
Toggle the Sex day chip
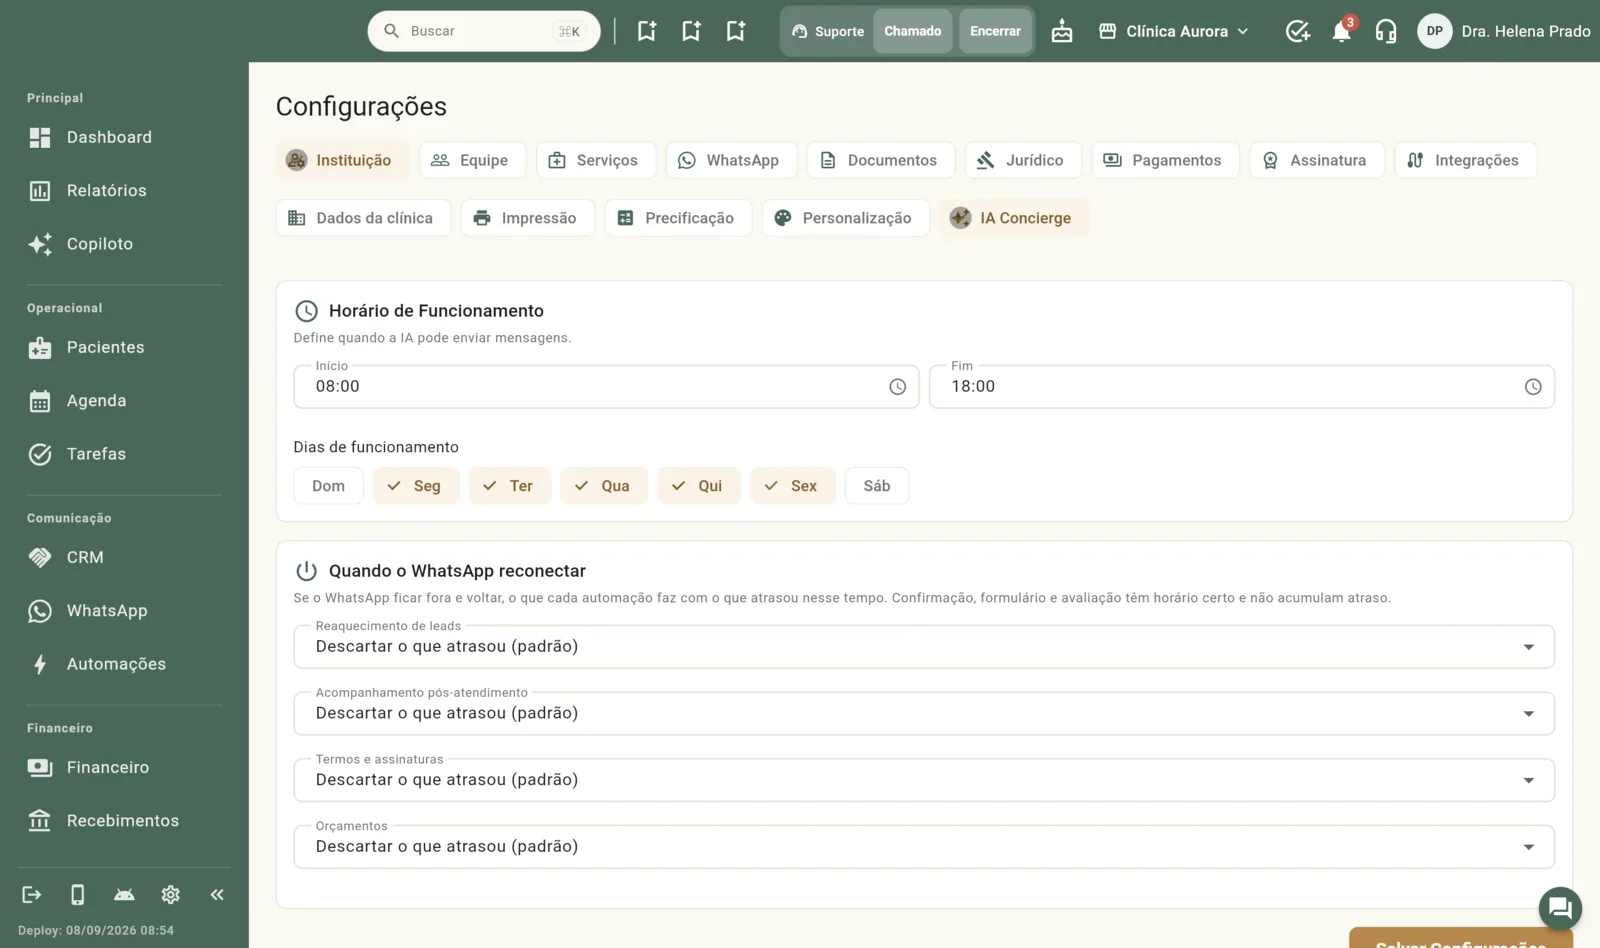pos(793,486)
